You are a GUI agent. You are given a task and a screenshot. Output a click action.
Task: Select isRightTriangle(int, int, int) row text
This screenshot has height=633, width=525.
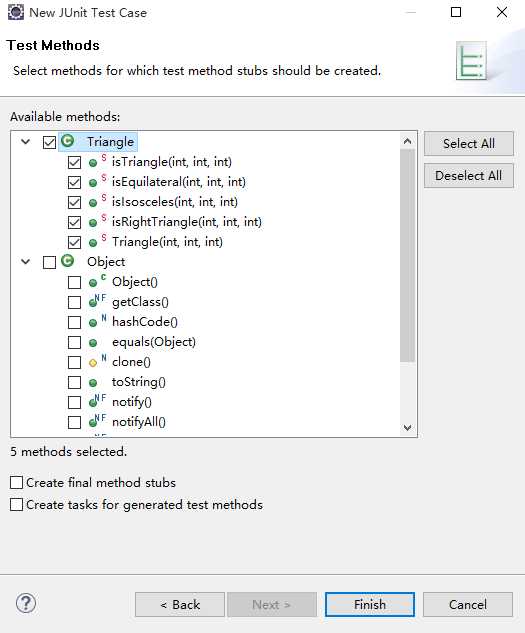pyautogui.click(x=187, y=222)
